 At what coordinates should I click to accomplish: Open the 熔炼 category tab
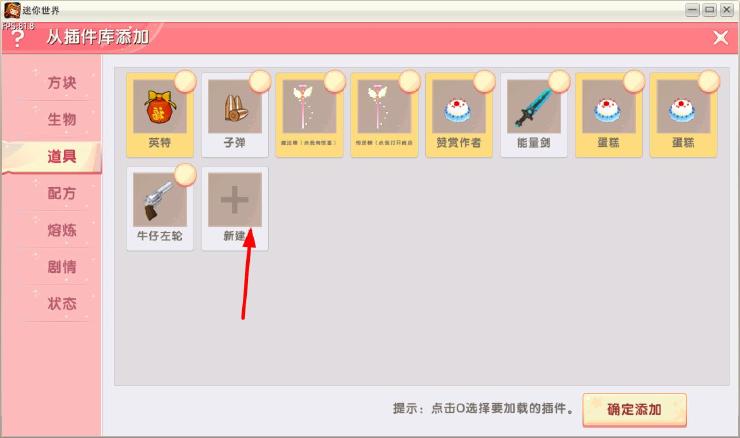tap(62, 230)
